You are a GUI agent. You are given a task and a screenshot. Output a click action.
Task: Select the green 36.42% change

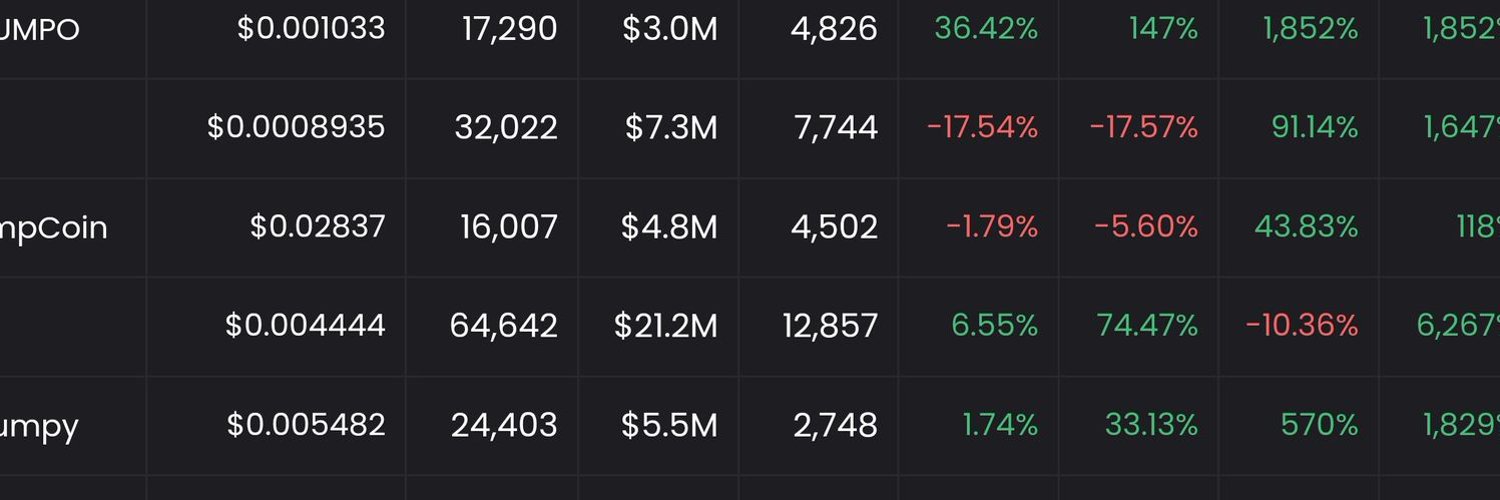(x=986, y=29)
